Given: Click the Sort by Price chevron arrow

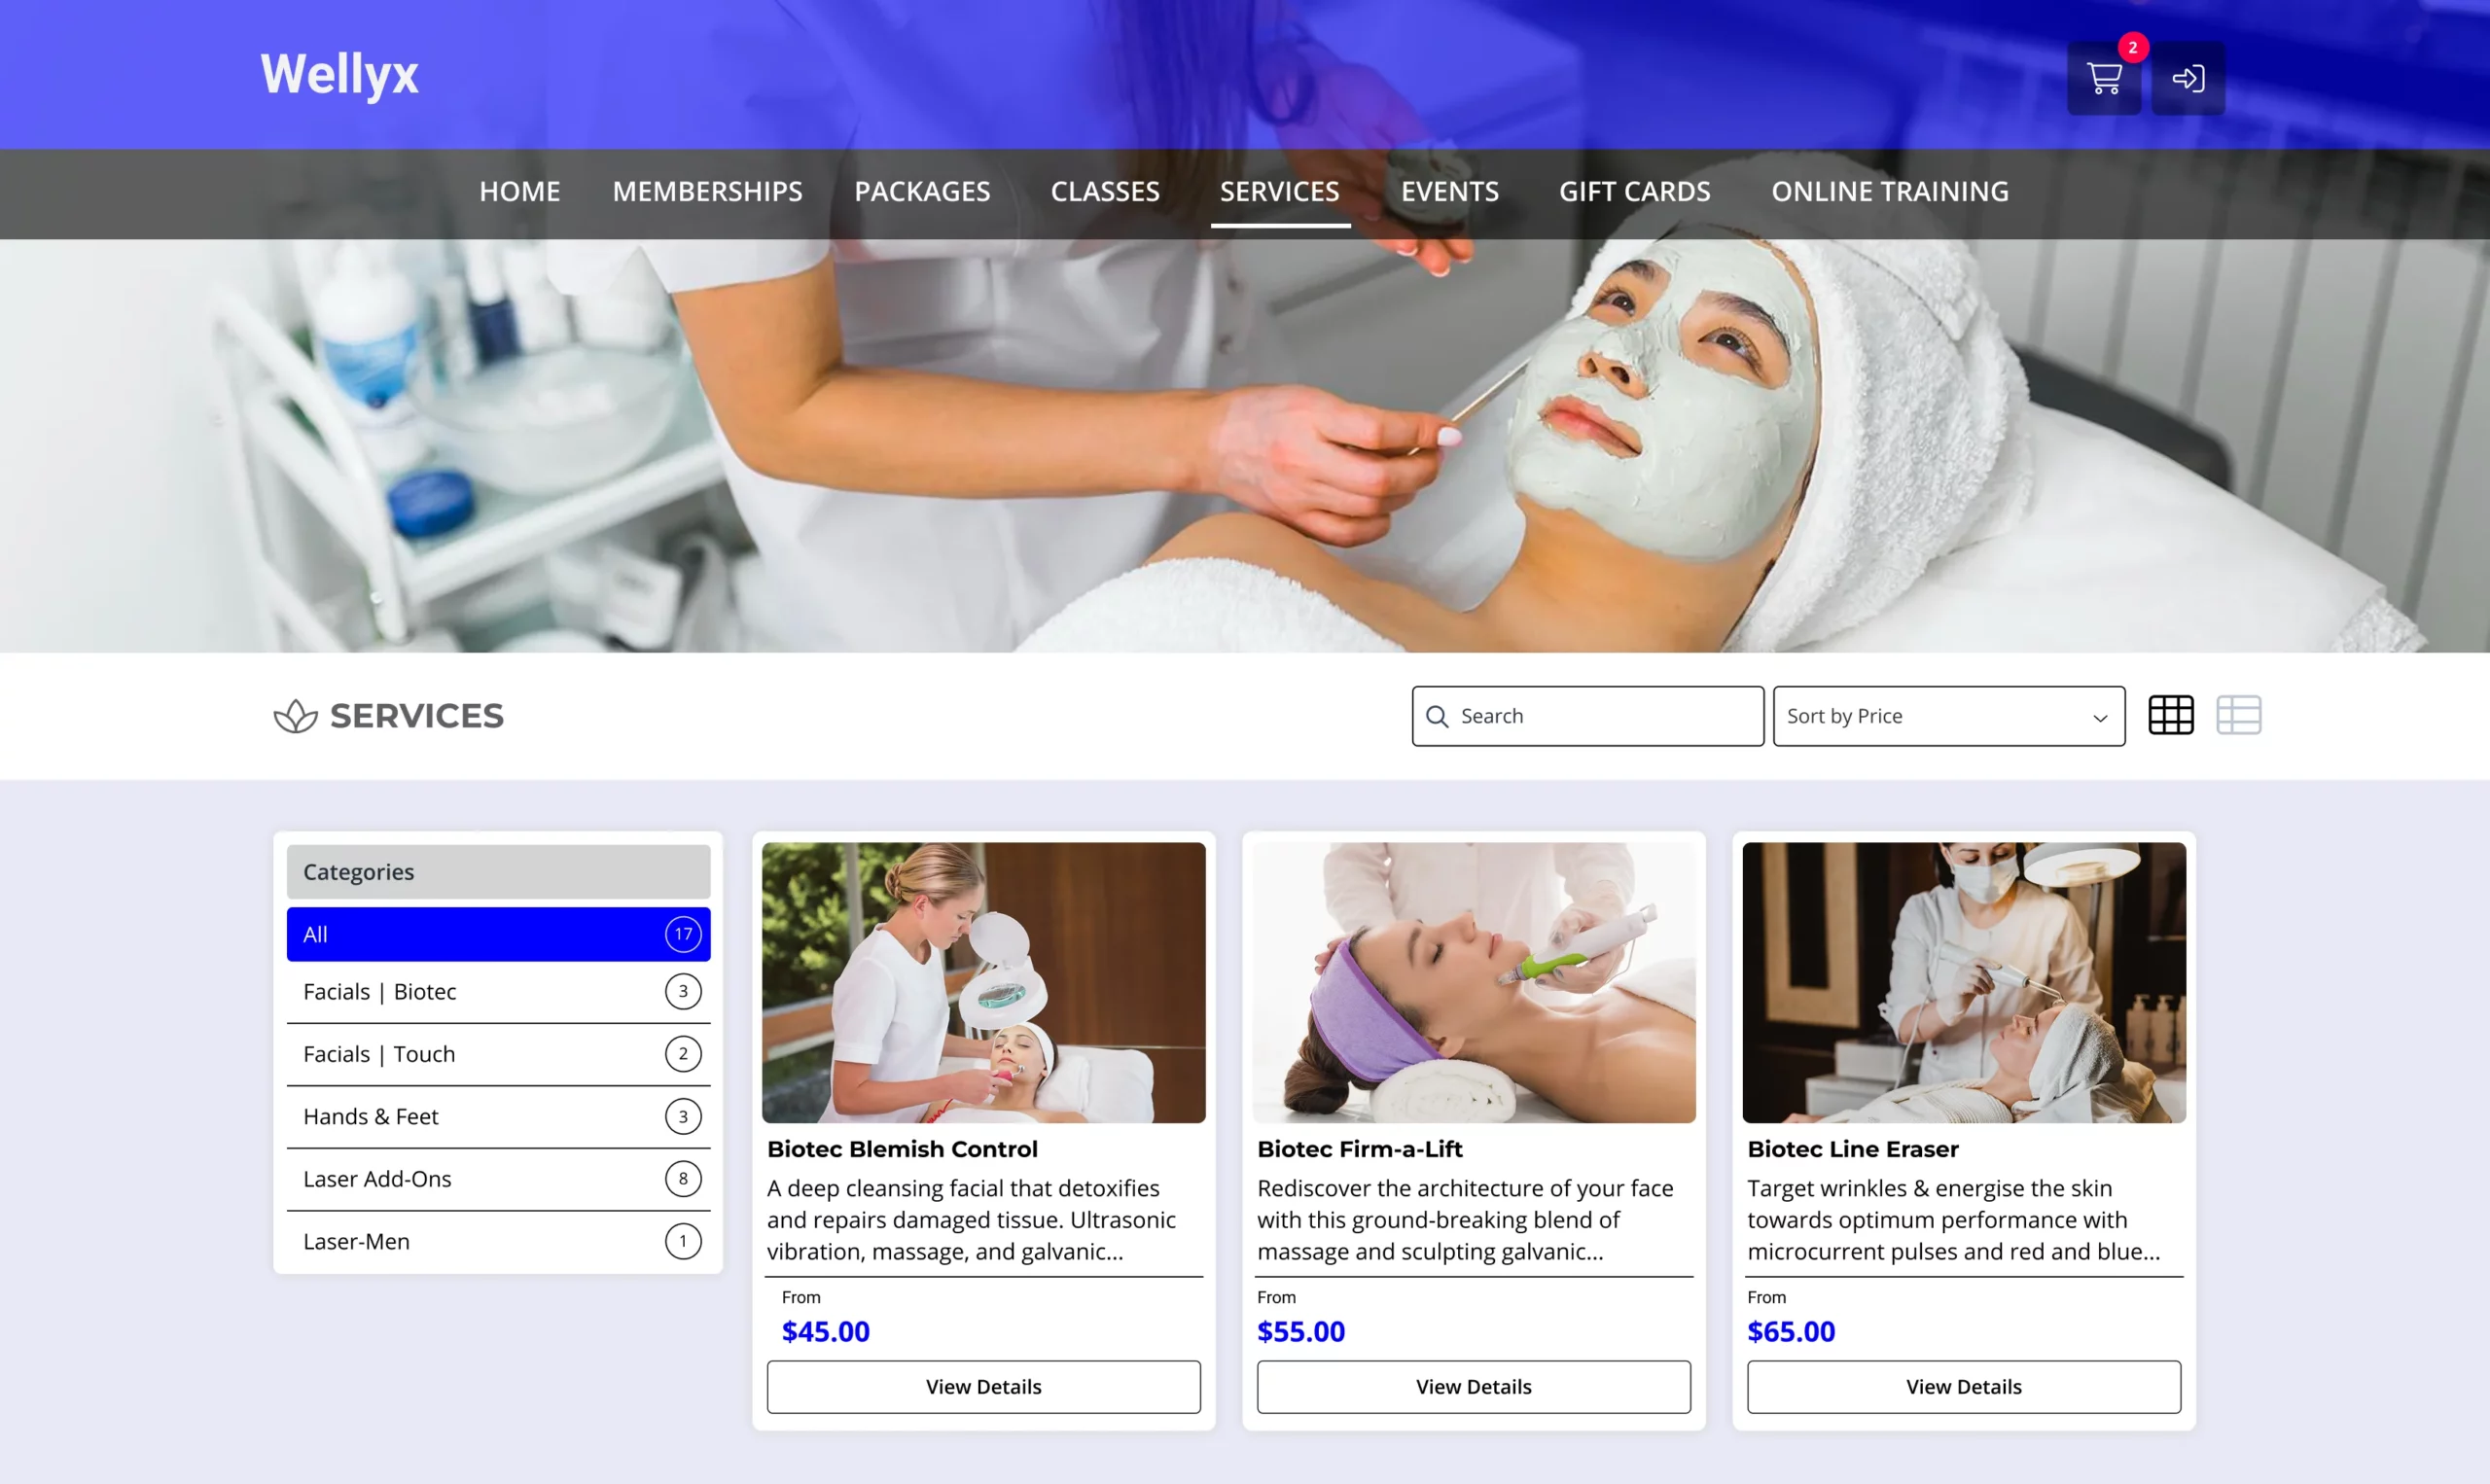Looking at the screenshot, I should (x=2100, y=718).
